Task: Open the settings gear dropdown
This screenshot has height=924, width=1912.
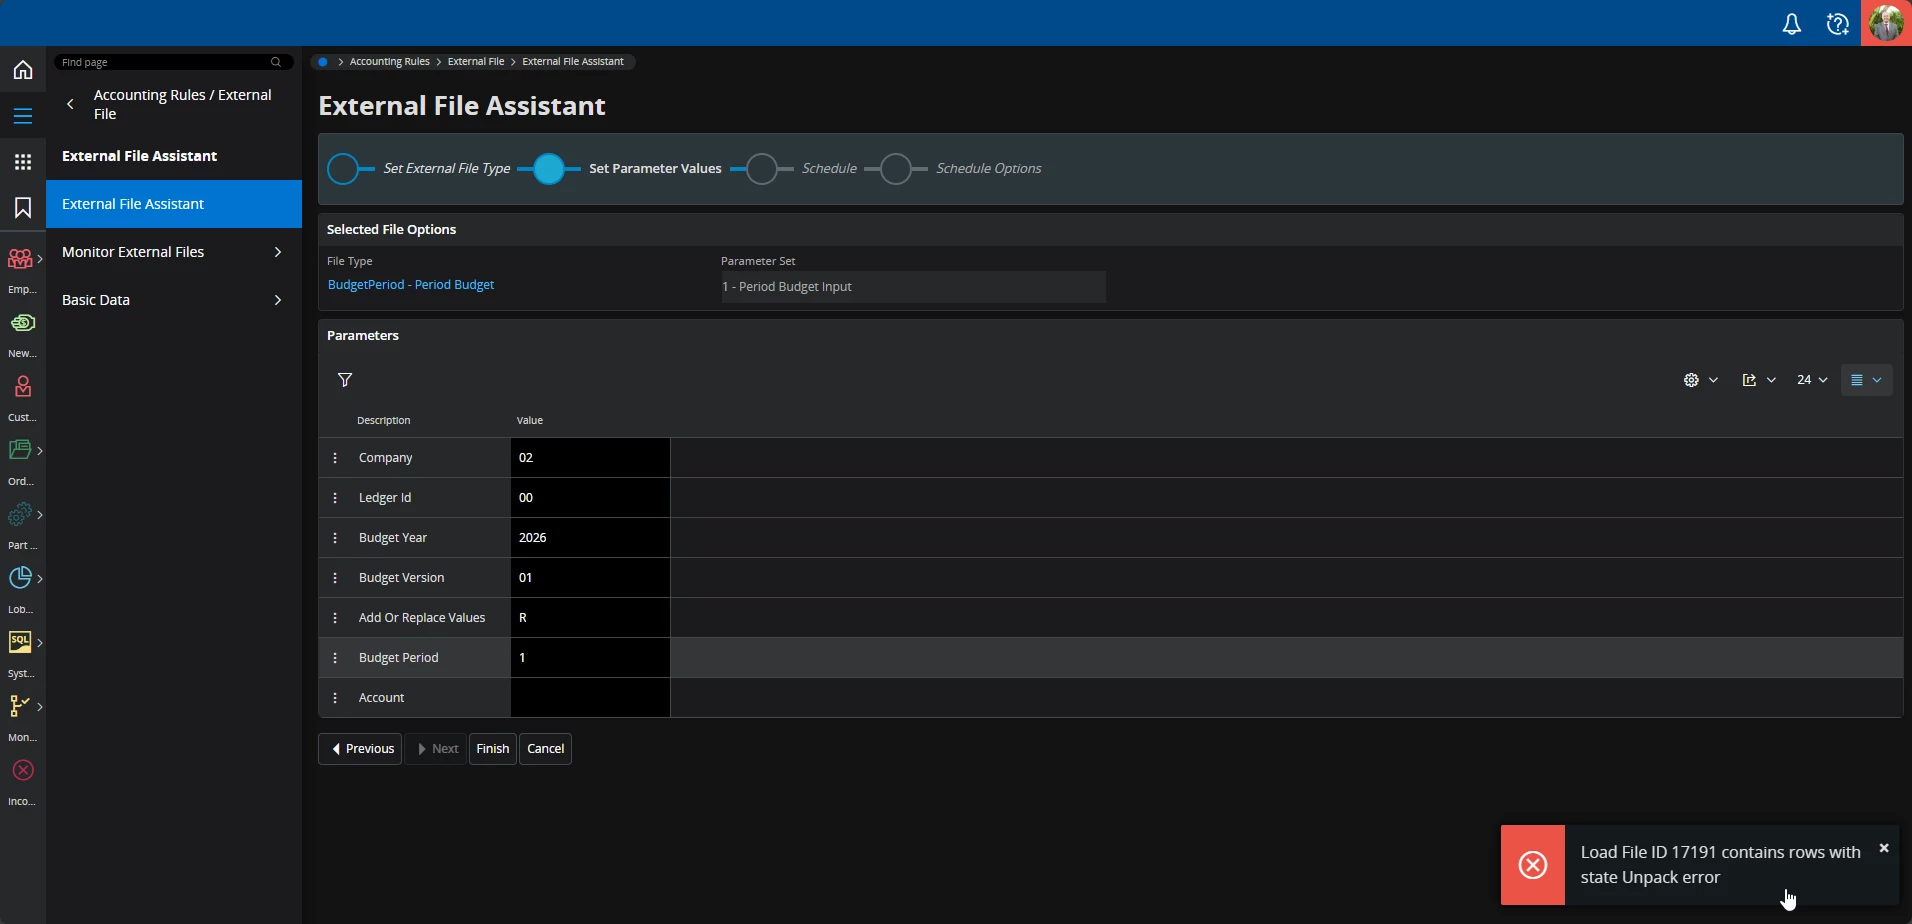Action: coord(1699,380)
